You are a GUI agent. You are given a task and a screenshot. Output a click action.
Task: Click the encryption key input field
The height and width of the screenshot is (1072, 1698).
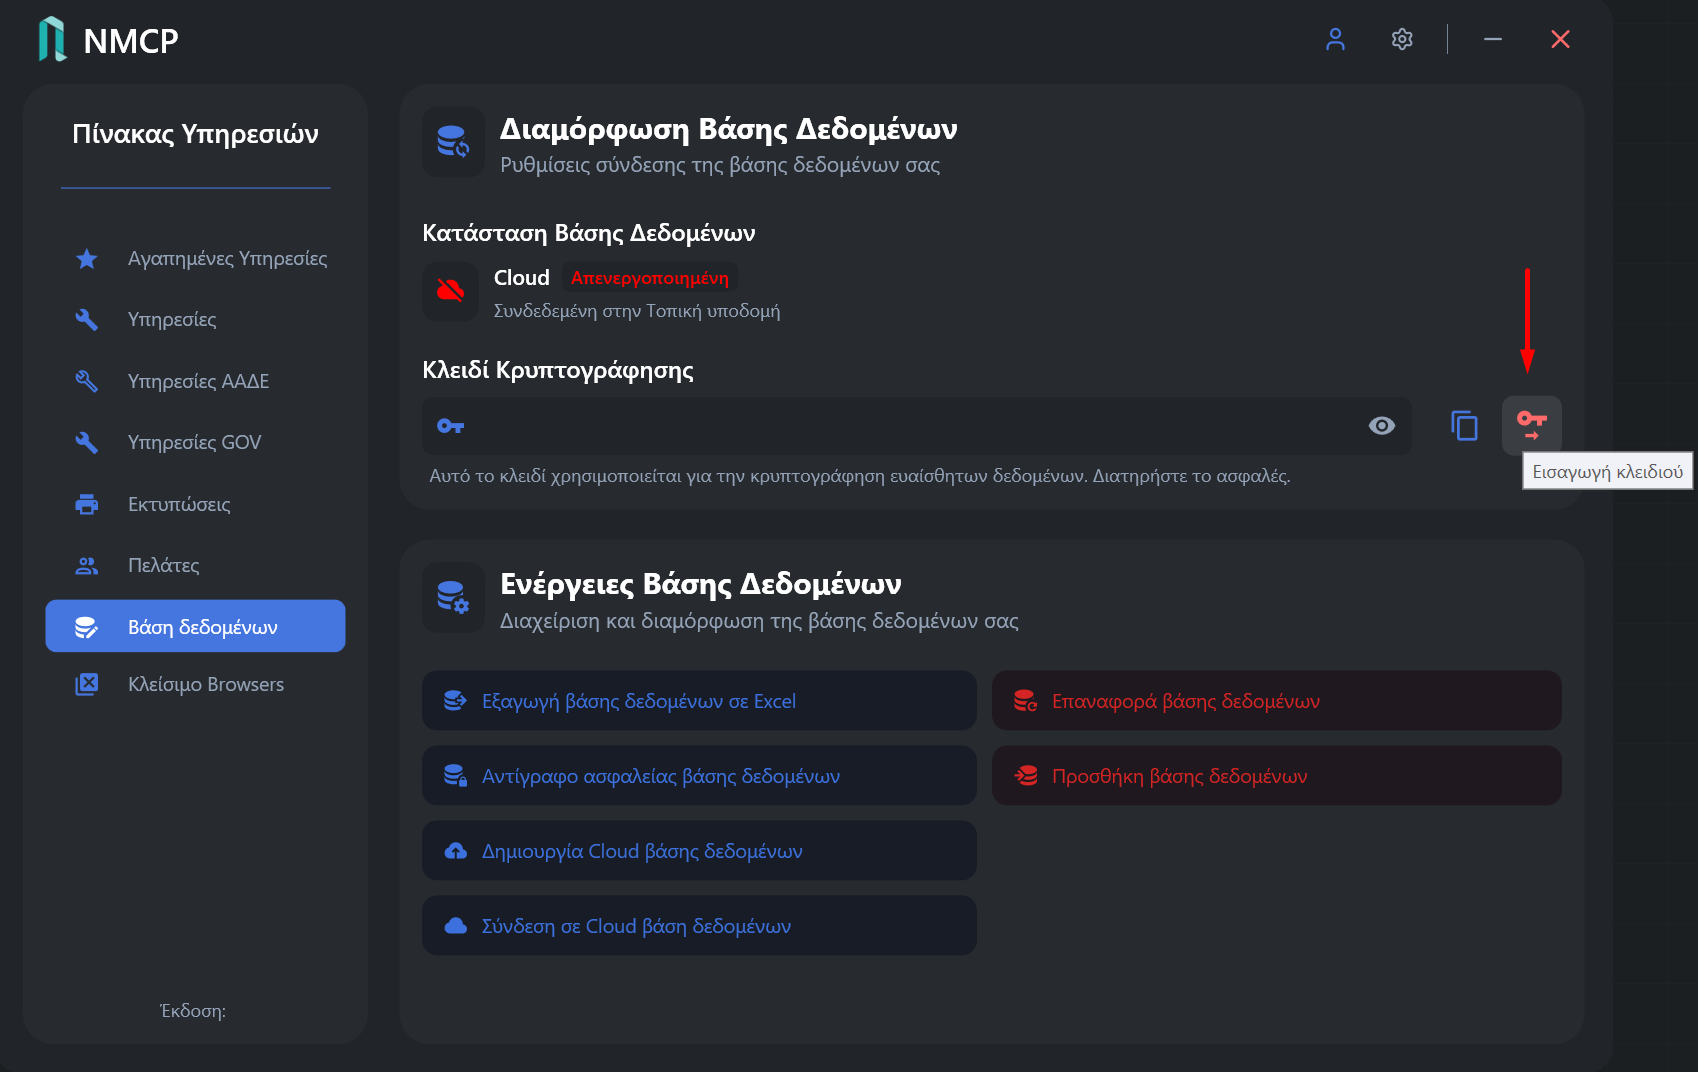916,426
